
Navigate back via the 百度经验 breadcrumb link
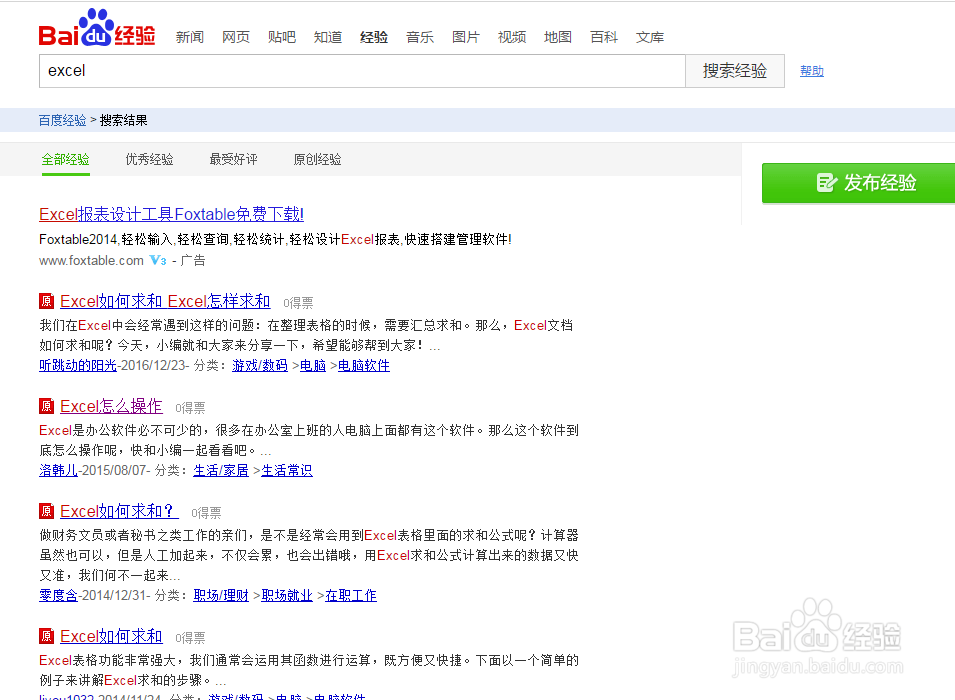pos(62,119)
